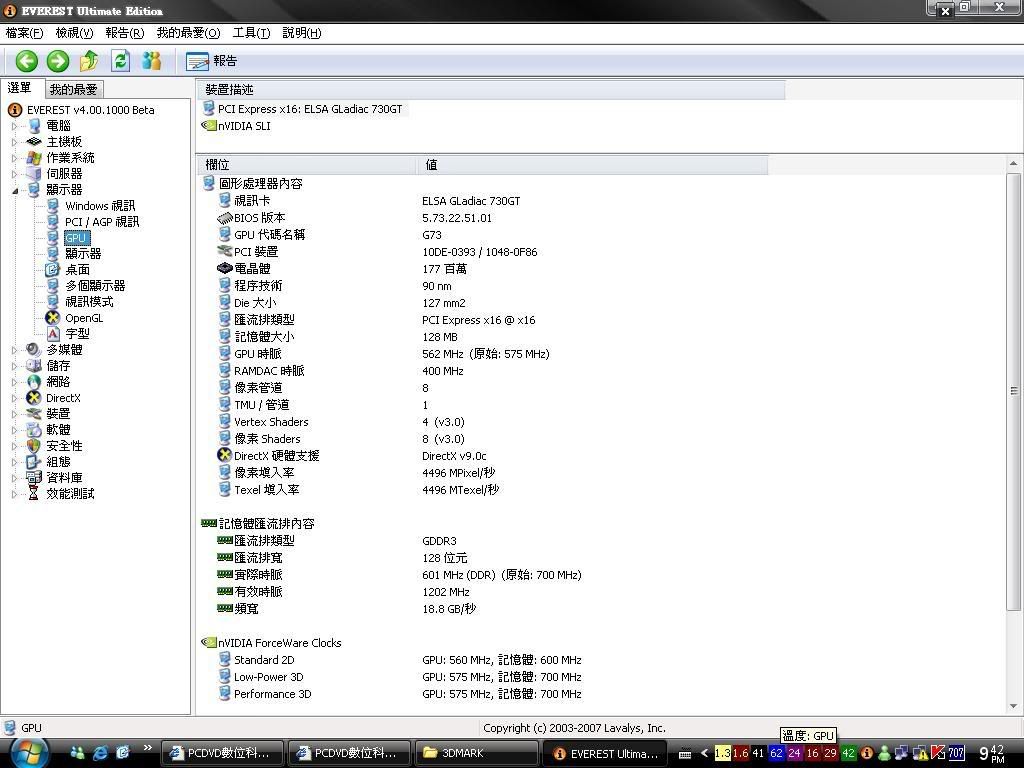Open the 報告(R) menu
The image size is (1024, 768).
(124, 33)
